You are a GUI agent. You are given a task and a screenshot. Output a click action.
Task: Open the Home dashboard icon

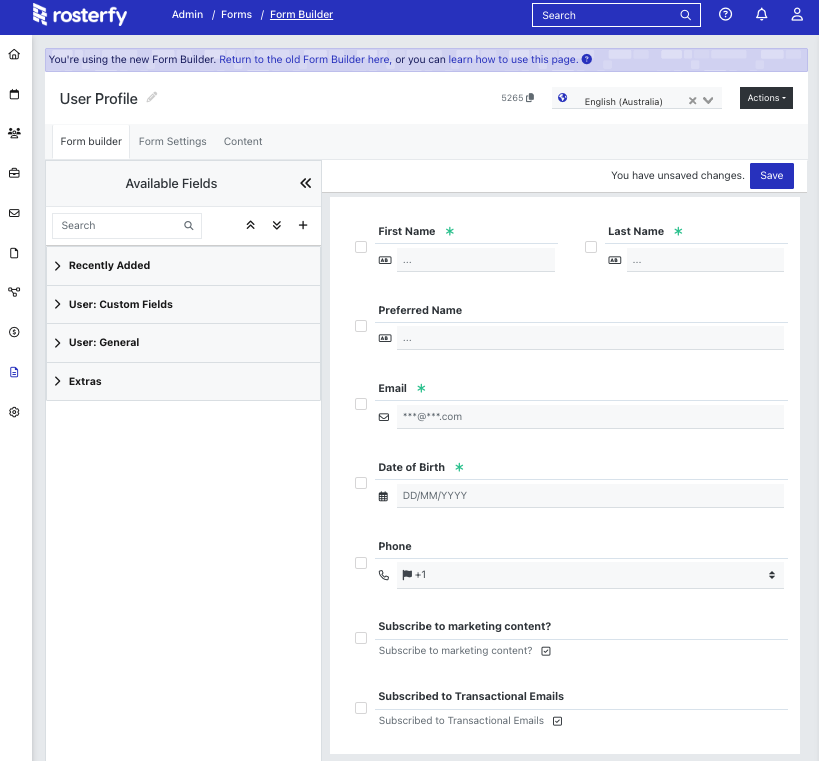pos(14,54)
